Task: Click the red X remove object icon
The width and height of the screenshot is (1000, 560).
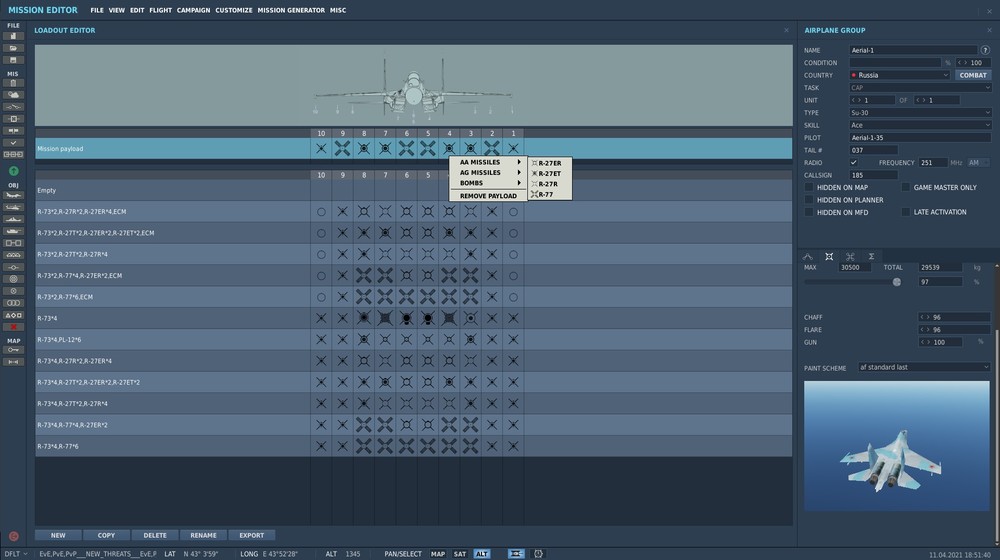Action: (x=13, y=327)
